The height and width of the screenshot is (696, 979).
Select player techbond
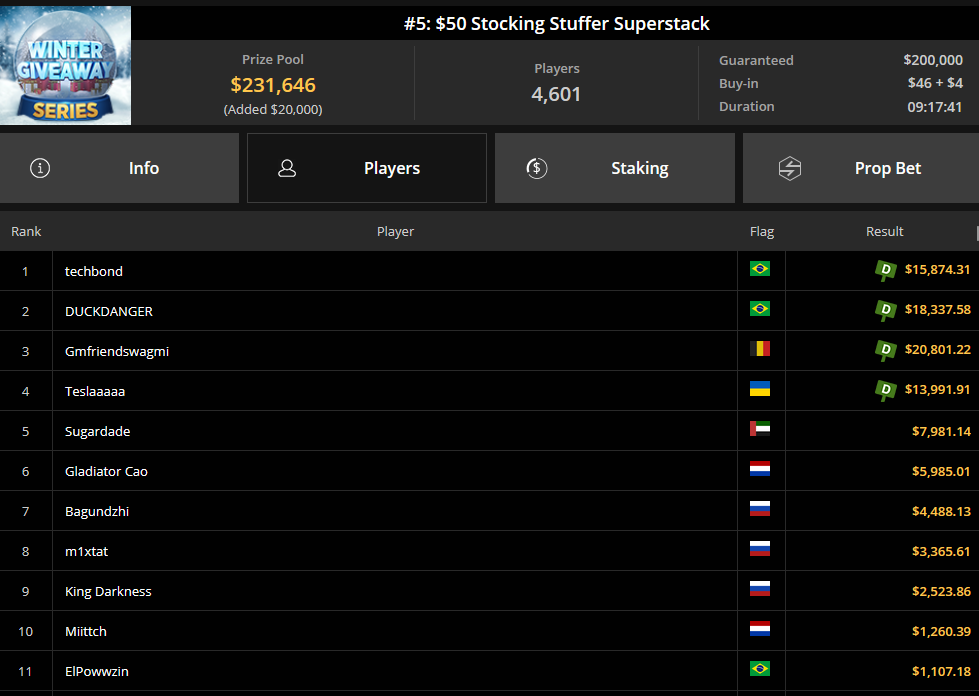(x=94, y=272)
